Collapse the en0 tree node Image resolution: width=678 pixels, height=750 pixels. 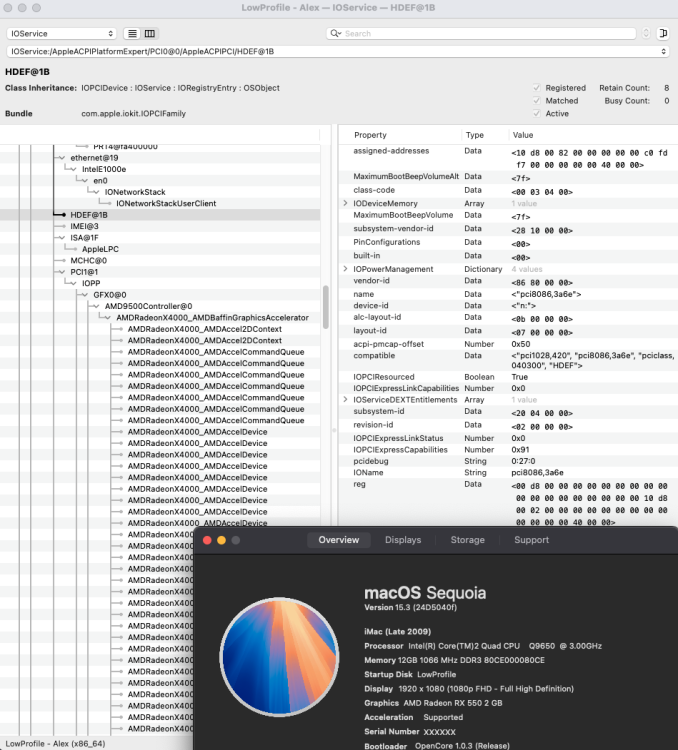coord(85,181)
